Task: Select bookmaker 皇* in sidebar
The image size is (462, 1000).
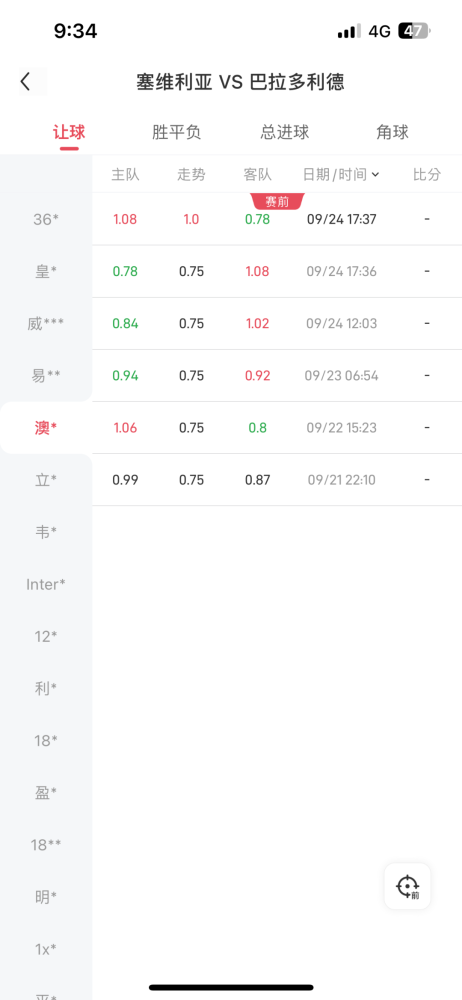Action: pyautogui.click(x=46, y=272)
